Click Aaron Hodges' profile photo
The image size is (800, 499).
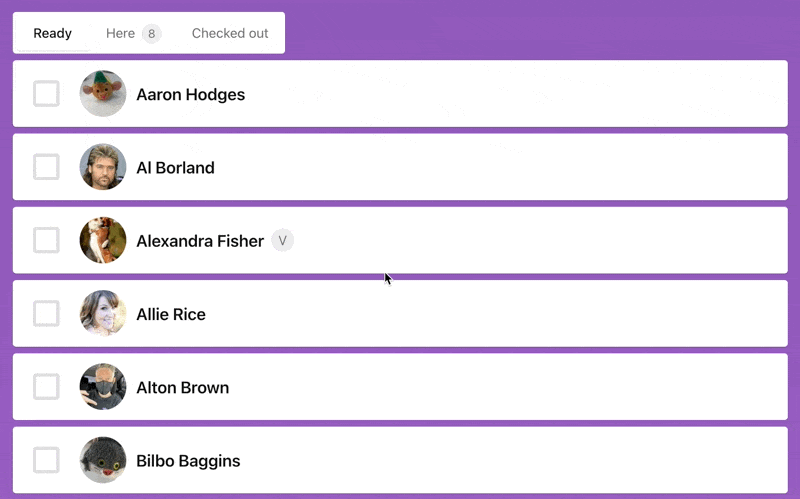point(103,94)
